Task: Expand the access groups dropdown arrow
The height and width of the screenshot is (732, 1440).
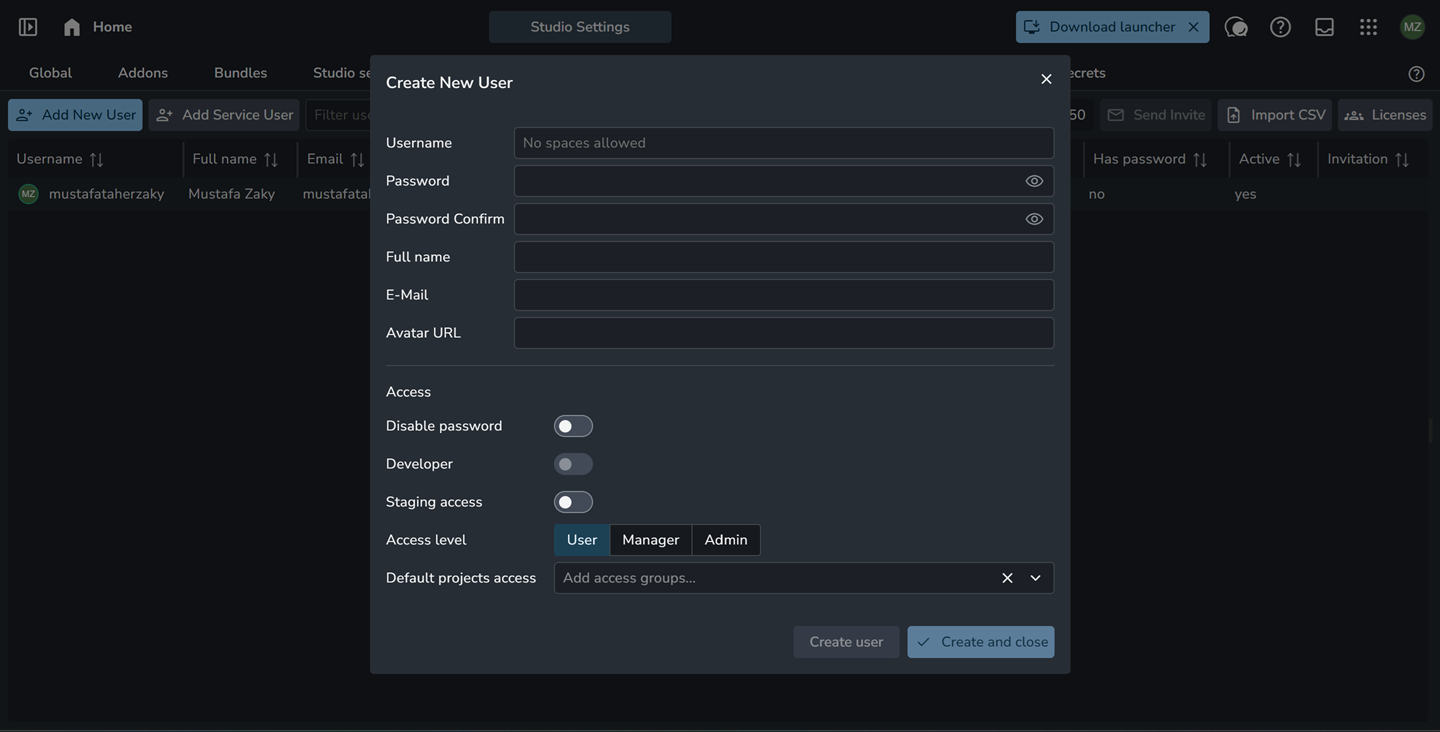Action: (x=1036, y=578)
